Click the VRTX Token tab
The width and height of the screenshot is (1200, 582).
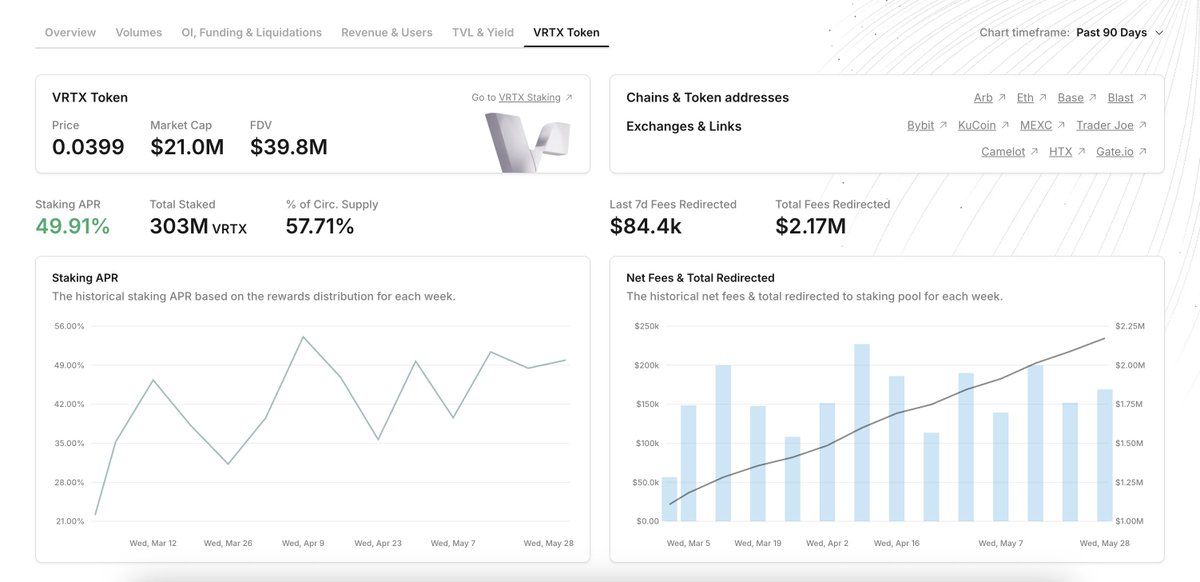pyautogui.click(x=567, y=32)
